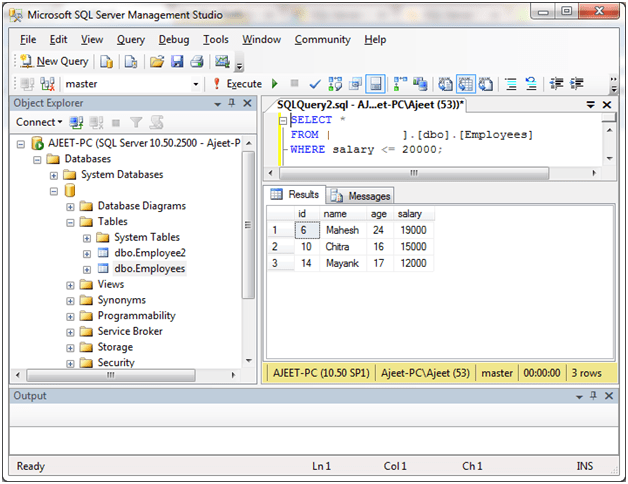Click the Execute query button

pos(237,84)
